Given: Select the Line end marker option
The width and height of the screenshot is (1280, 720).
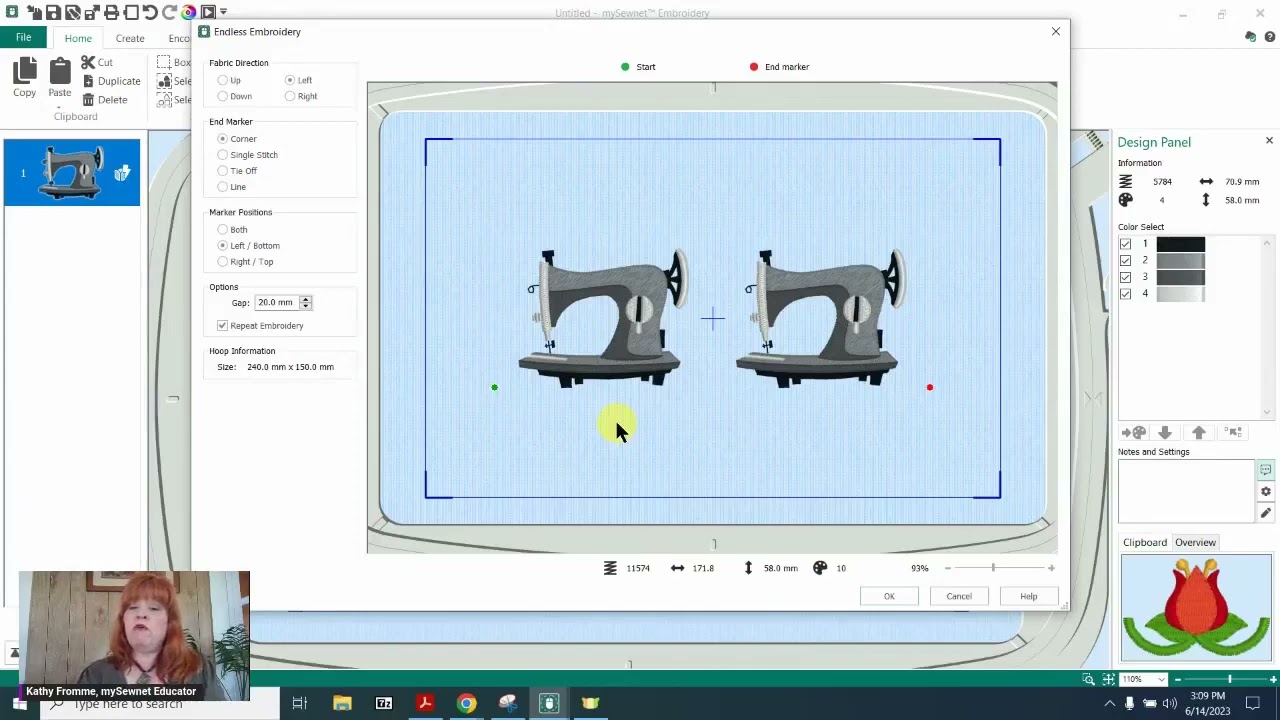Looking at the screenshot, I should tap(223, 187).
